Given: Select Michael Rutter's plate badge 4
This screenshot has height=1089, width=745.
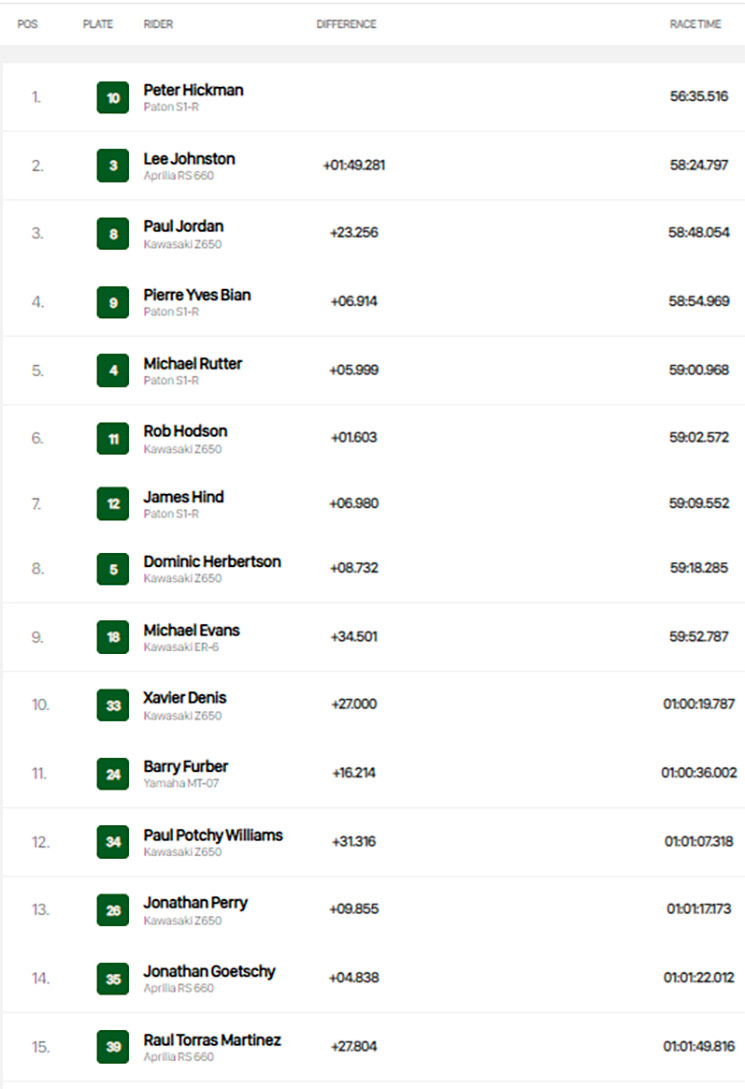Looking at the screenshot, I should pos(112,370).
